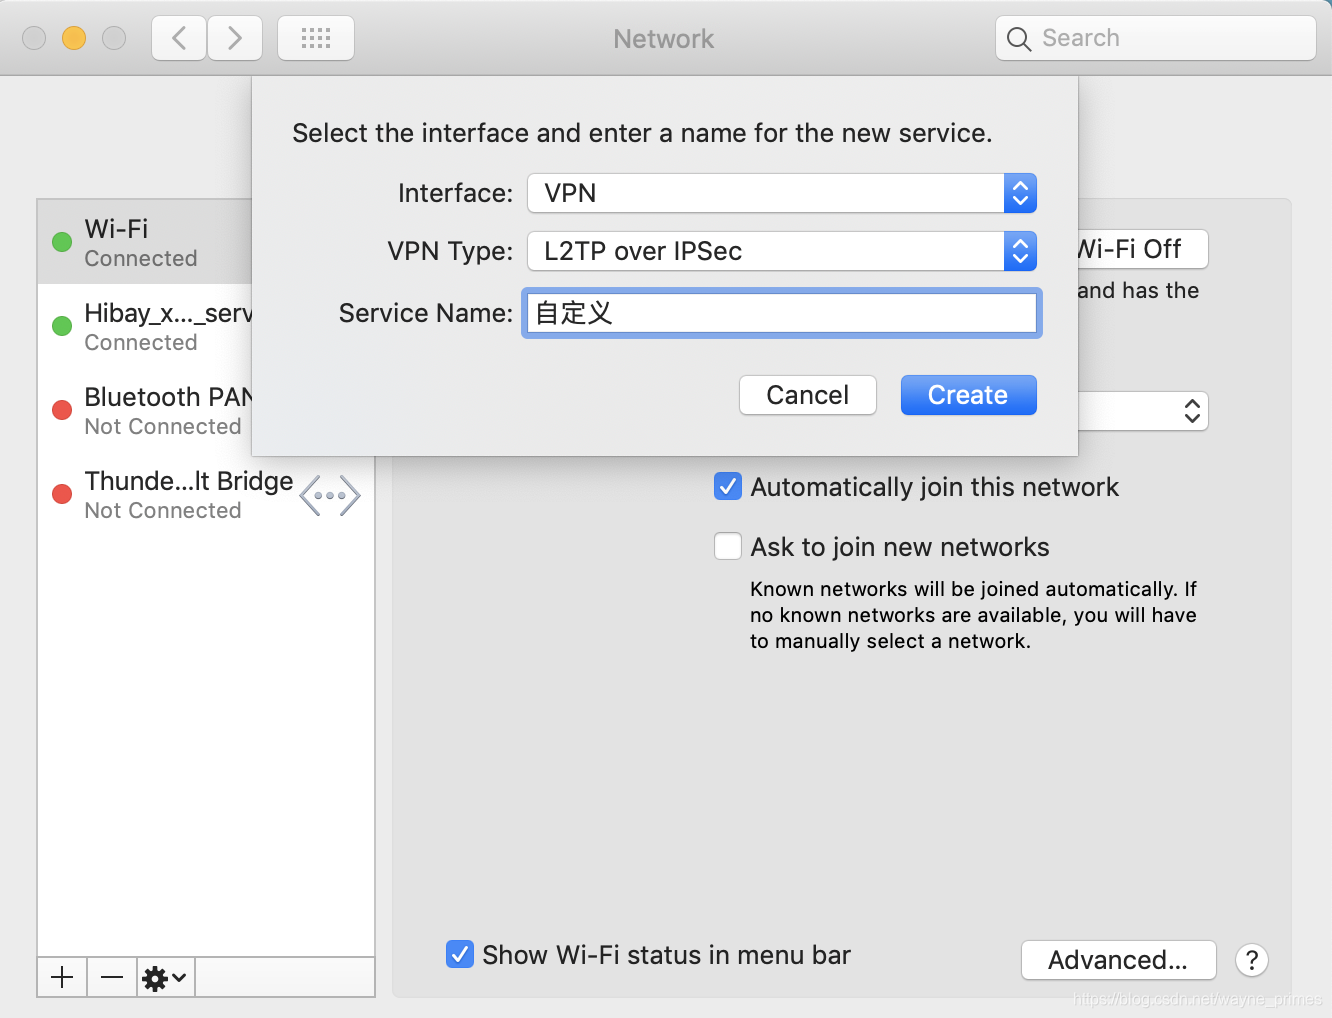Remove selected service with the minus button
The height and width of the screenshot is (1018, 1332).
coord(112,977)
